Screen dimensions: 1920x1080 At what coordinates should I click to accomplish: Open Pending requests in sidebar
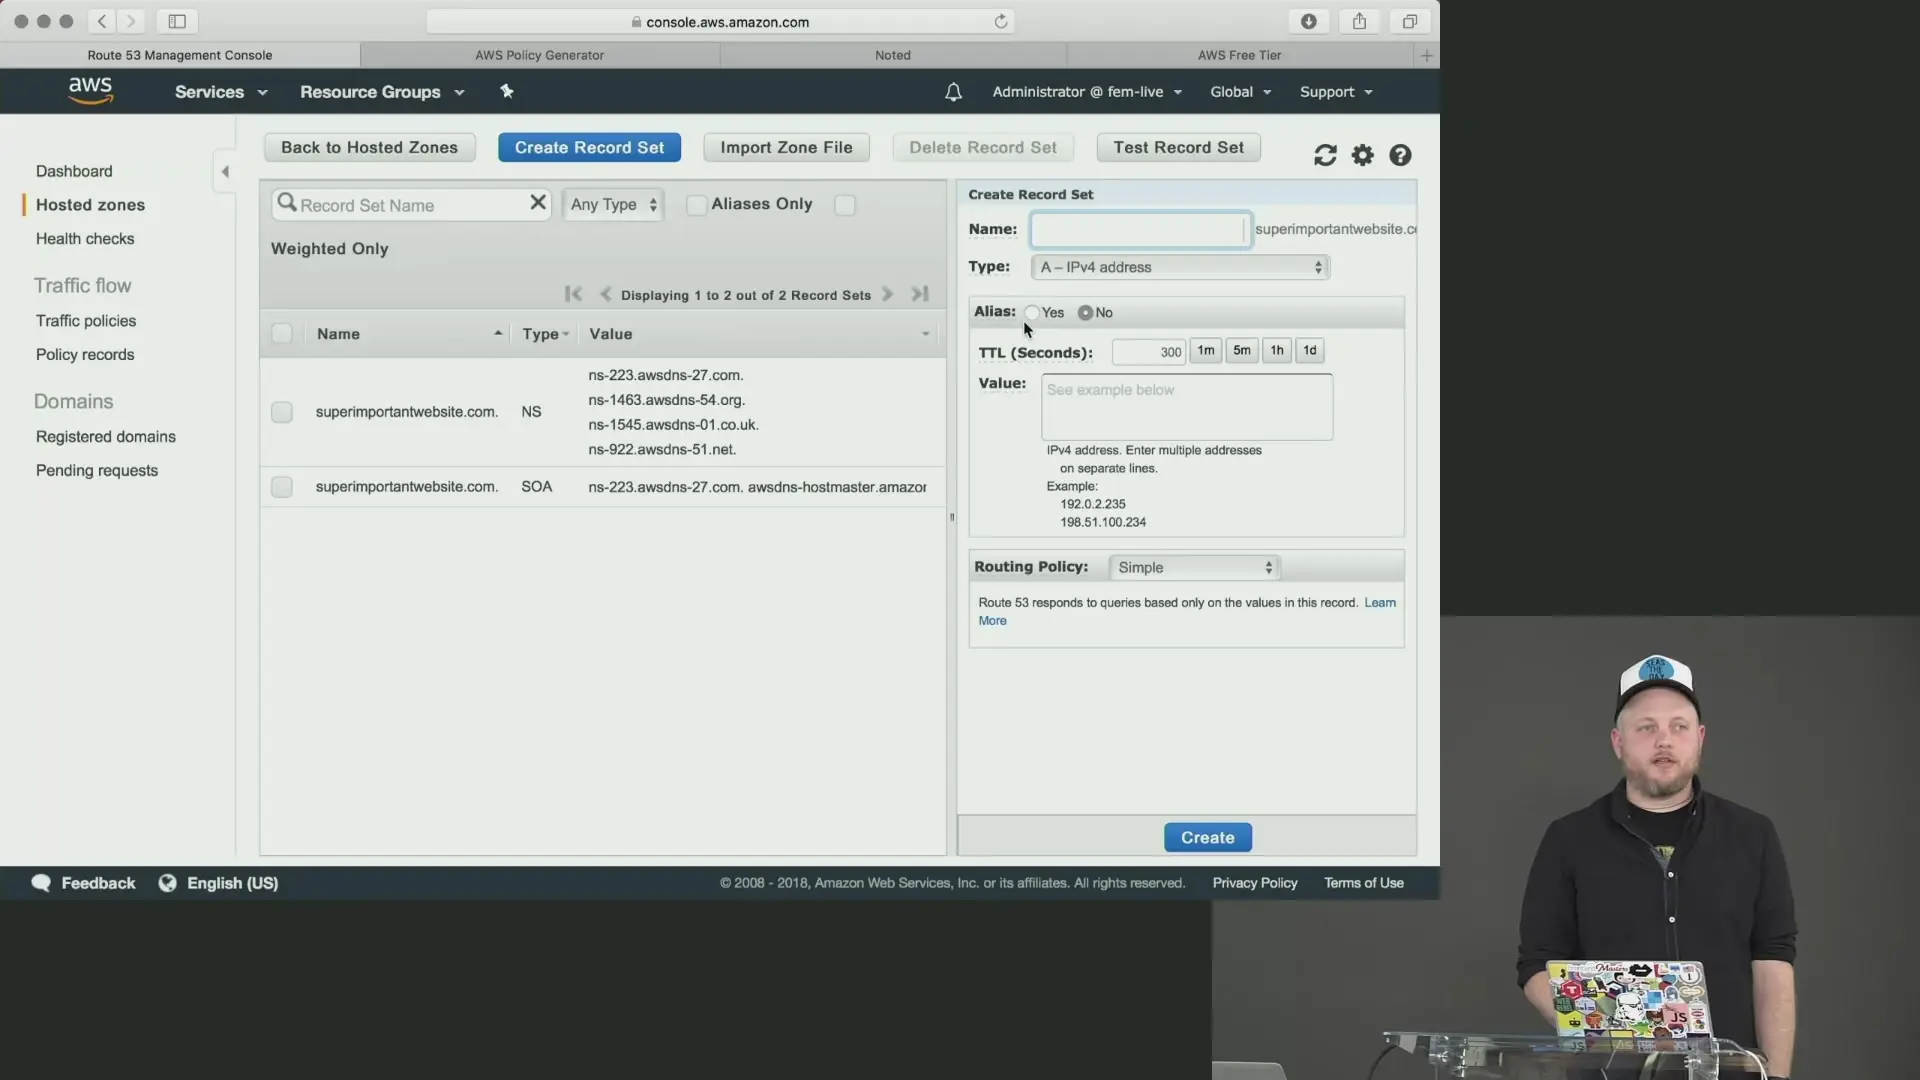coord(97,470)
